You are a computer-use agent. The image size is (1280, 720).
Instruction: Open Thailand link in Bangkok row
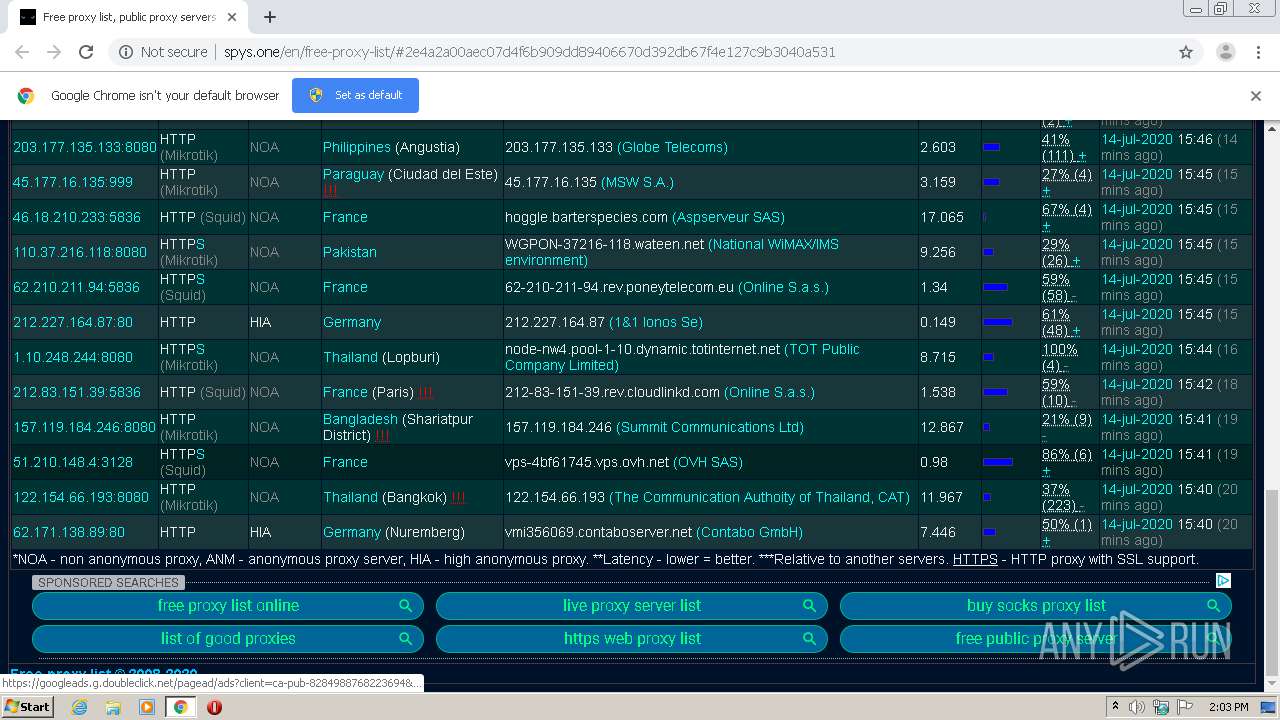point(350,497)
